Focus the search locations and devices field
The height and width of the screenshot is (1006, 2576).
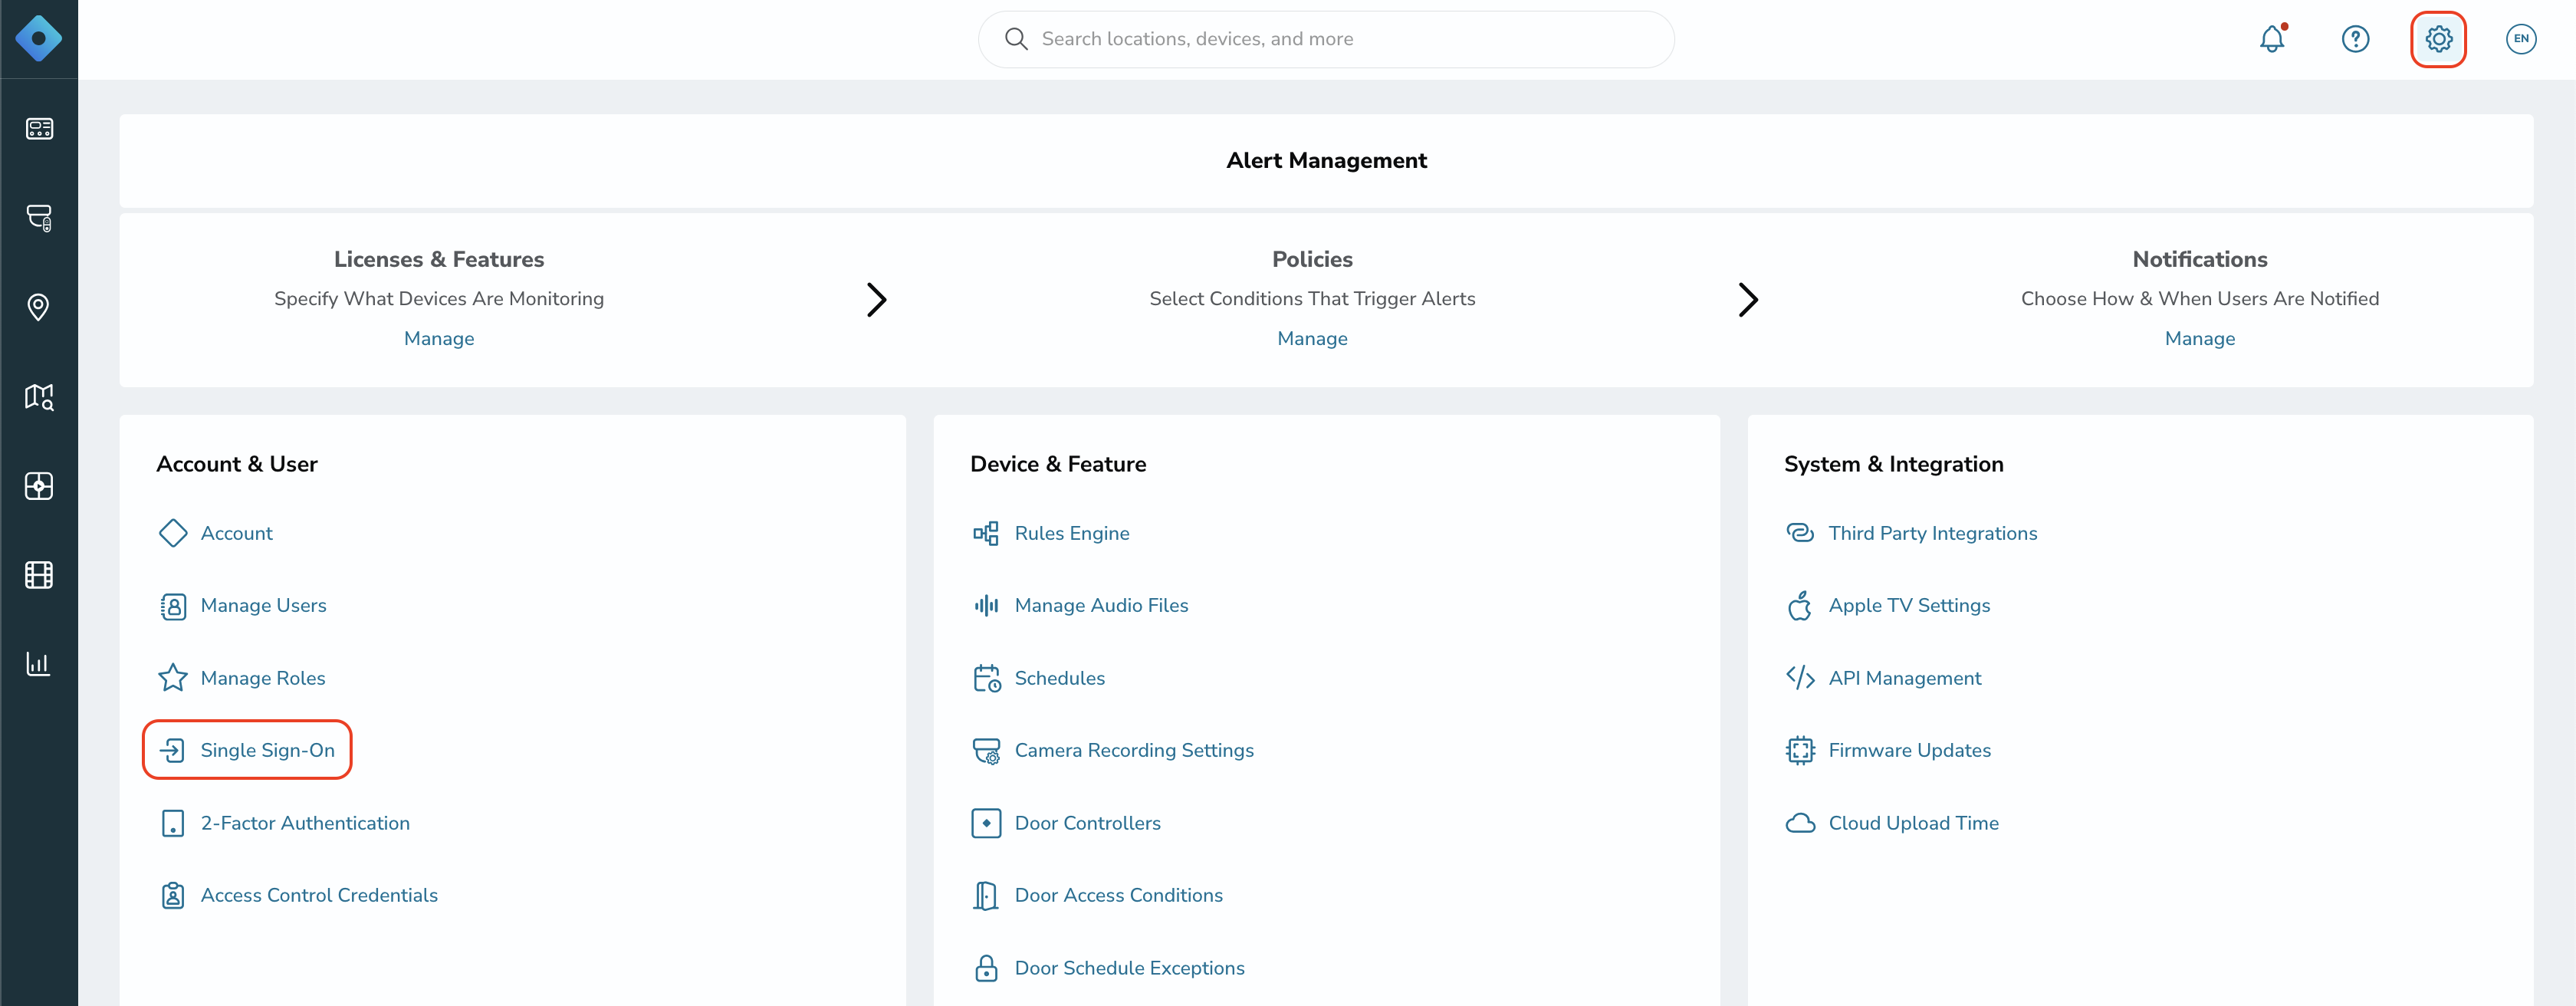click(1326, 39)
